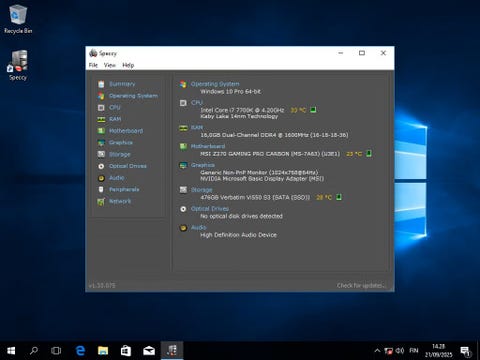Screen dimensions: 480x360
Task: Click the Kaby Lake 14nm Technology text
Action: [x=239, y=116]
